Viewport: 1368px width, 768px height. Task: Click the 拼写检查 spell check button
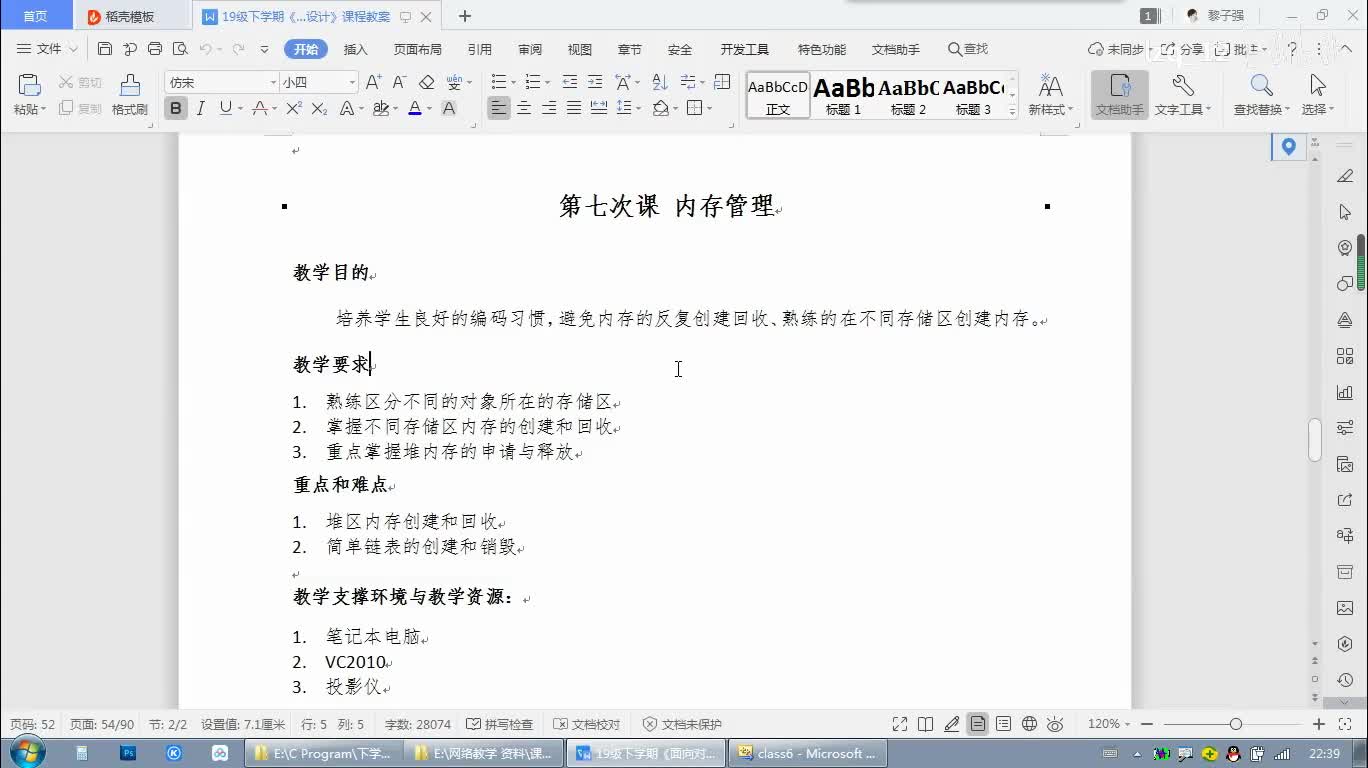501,724
